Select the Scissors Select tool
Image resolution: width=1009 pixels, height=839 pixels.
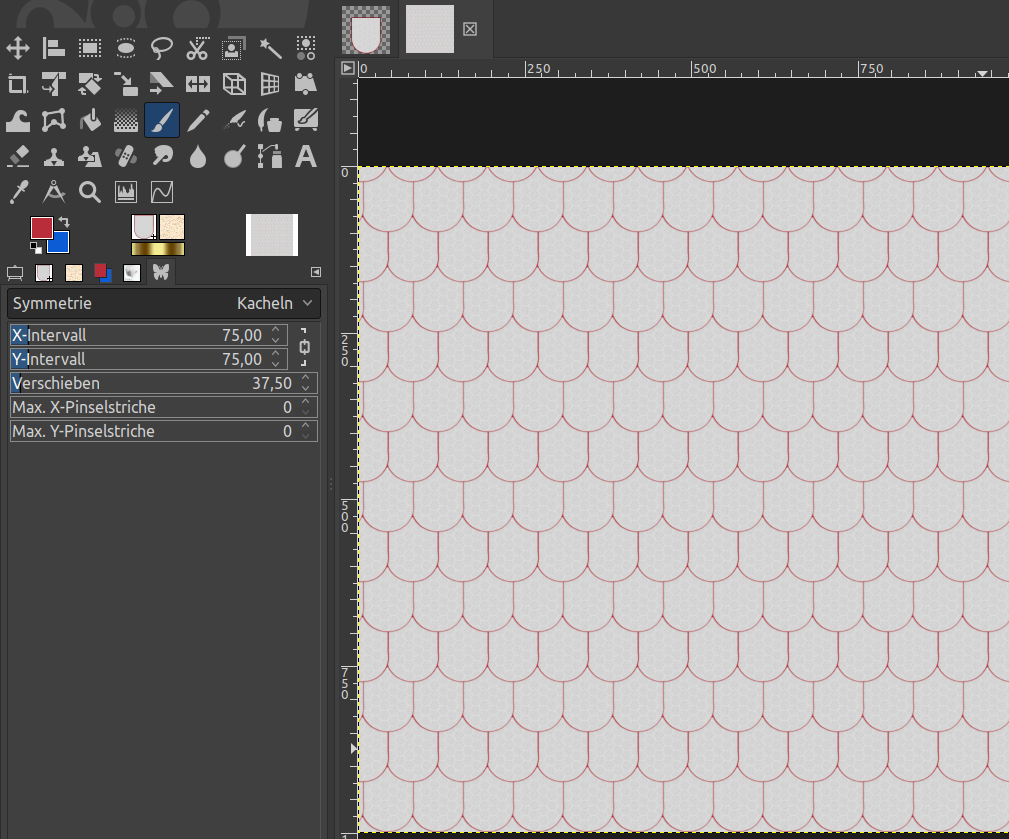(197, 47)
